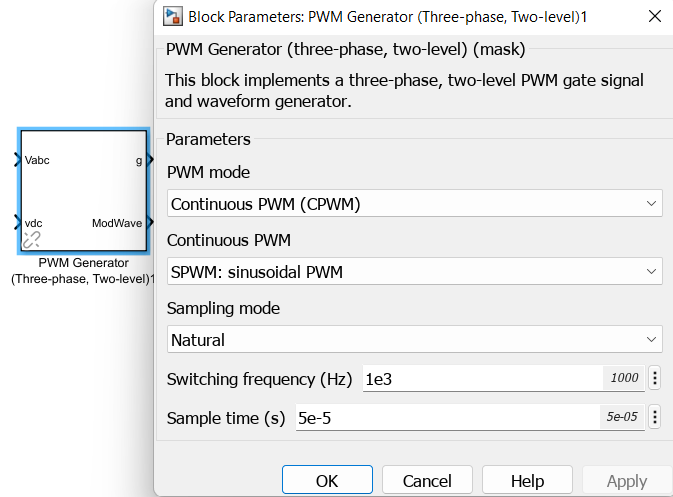Click the g output port arrow
The image size is (673, 497).
(x=150, y=159)
